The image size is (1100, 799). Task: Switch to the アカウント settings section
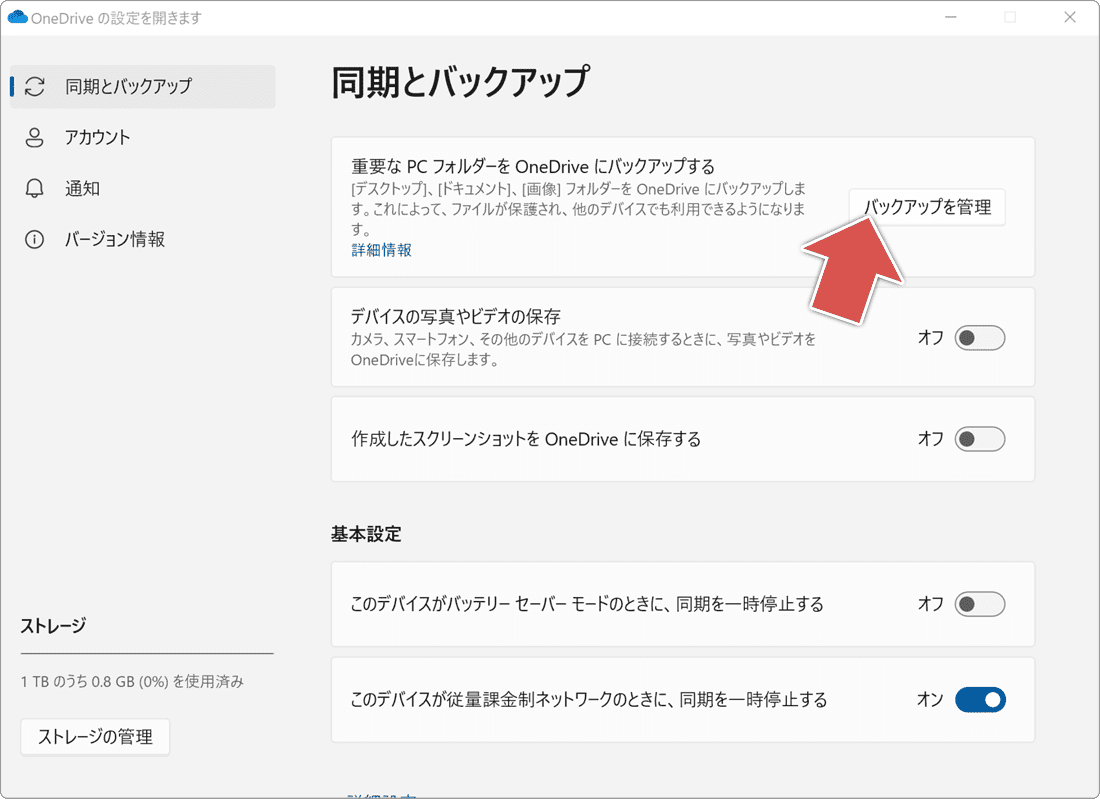pyautogui.click(x=96, y=138)
